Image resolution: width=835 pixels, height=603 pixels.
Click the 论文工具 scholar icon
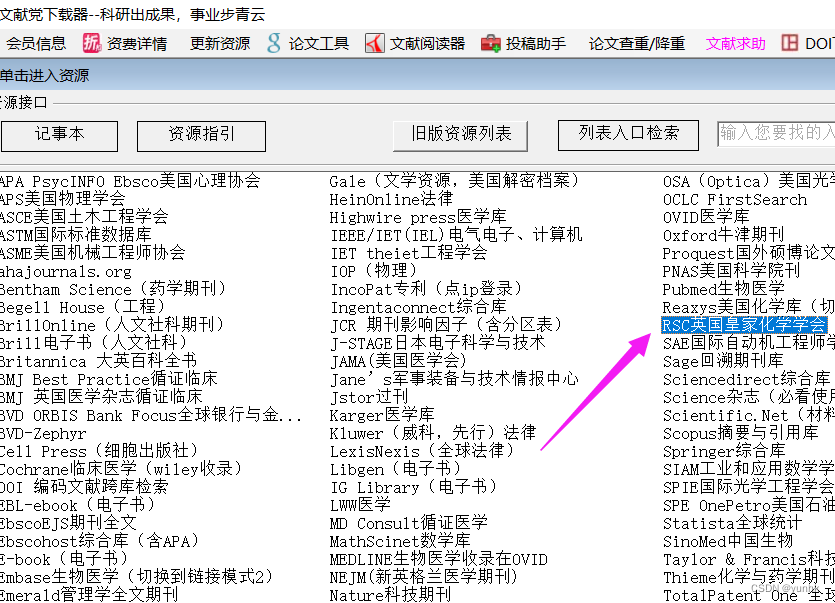point(274,43)
